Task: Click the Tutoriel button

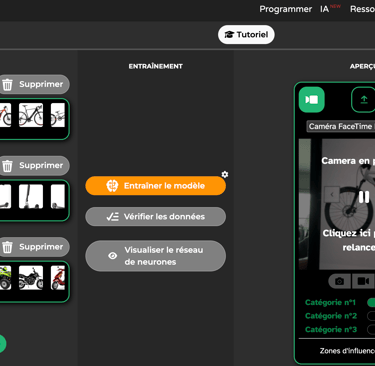Action: pos(246,34)
